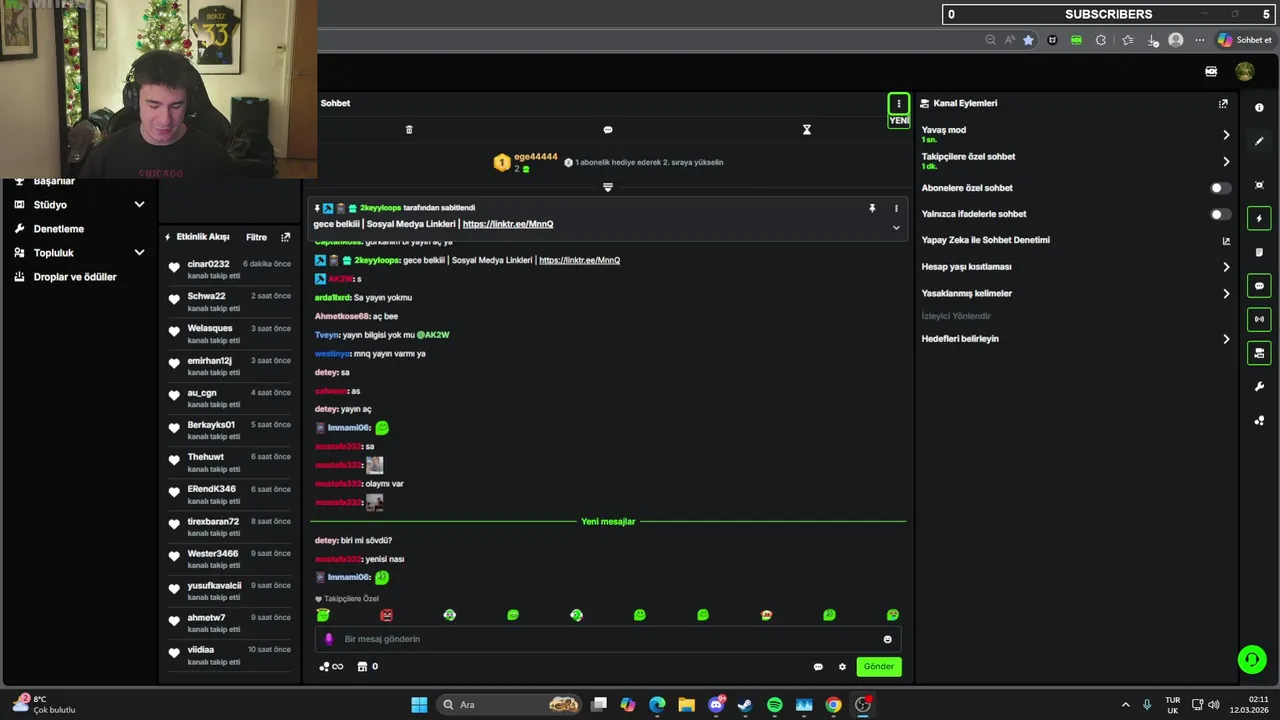This screenshot has width=1280, height=720.
Task: Click the @AK2W mention in chat
Action: click(433, 335)
